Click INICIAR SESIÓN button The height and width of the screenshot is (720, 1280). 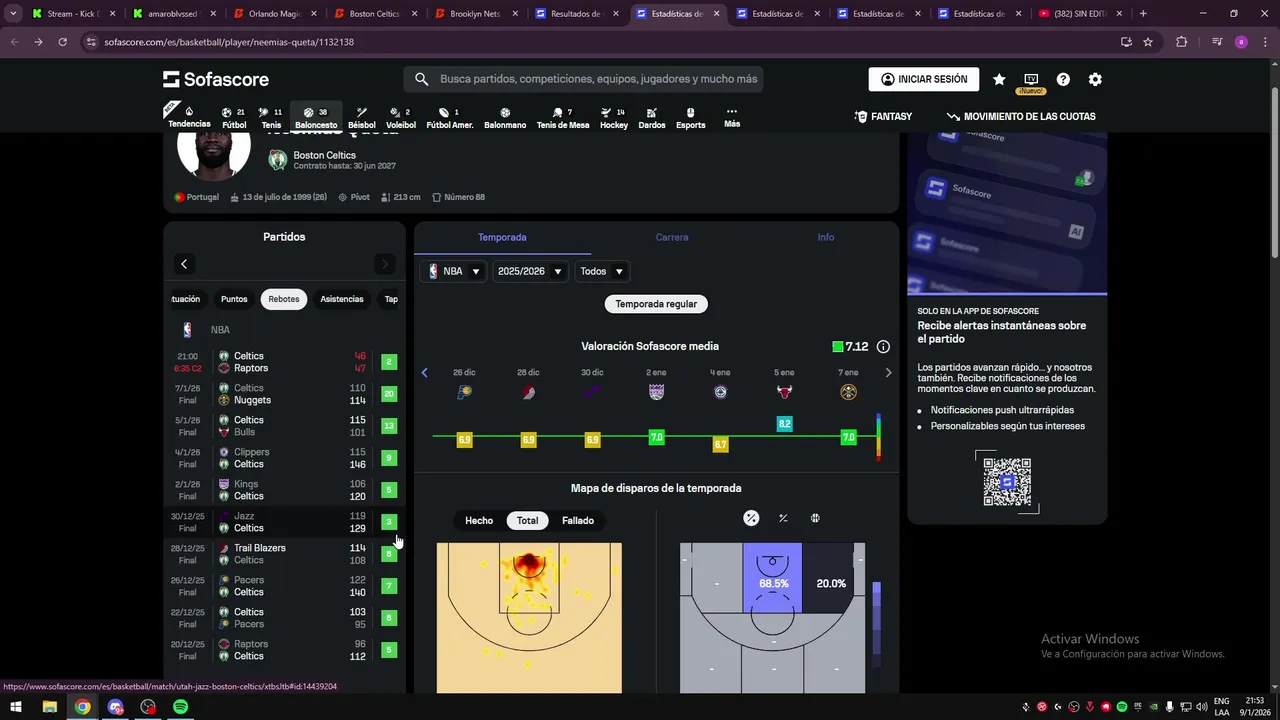pos(924,79)
